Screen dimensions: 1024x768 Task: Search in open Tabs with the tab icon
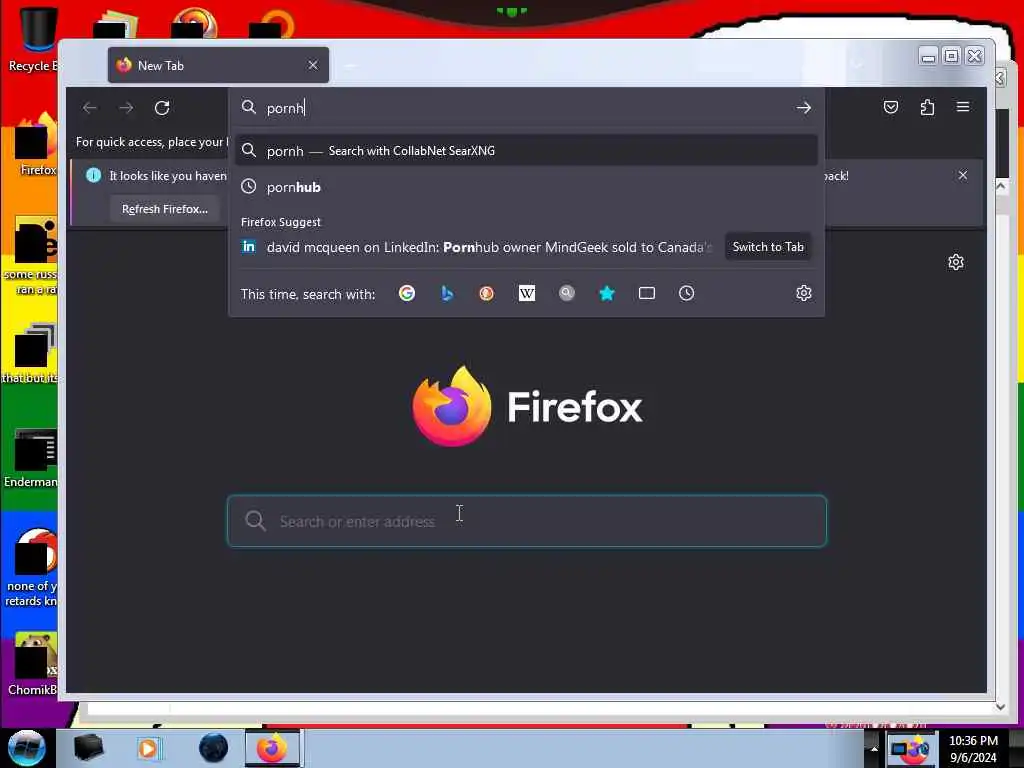coord(647,293)
